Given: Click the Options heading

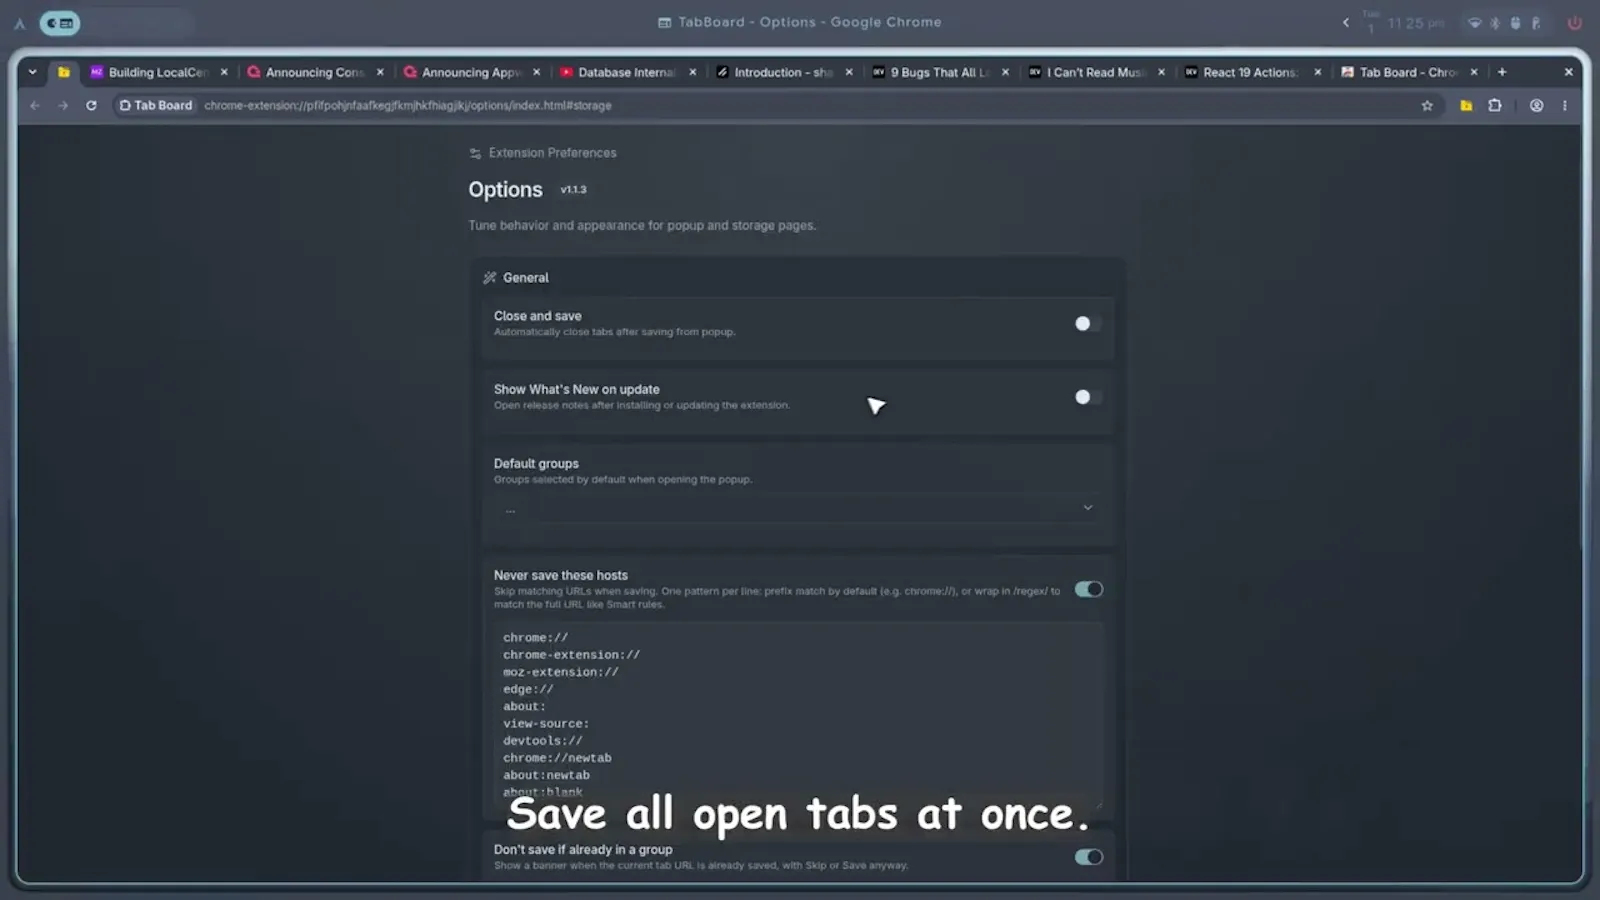Looking at the screenshot, I should click(x=505, y=189).
